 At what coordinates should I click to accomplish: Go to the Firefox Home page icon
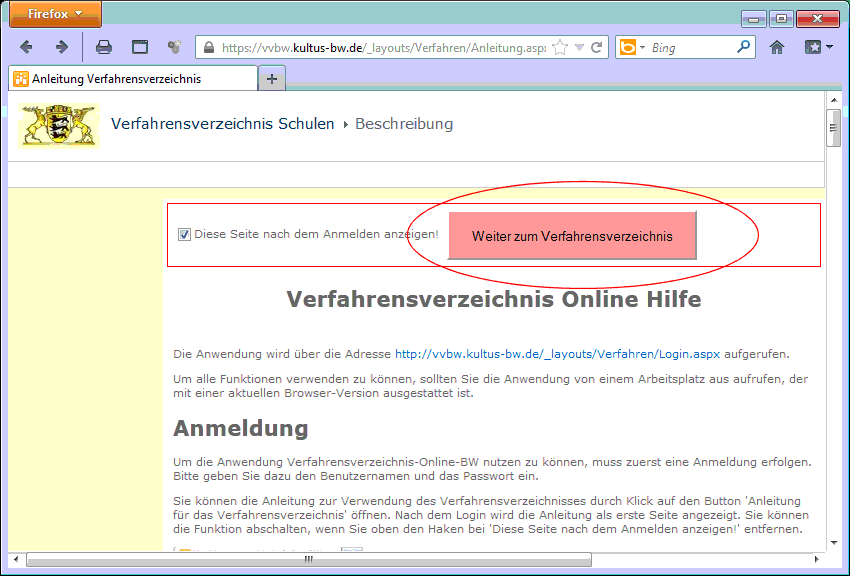click(777, 47)
